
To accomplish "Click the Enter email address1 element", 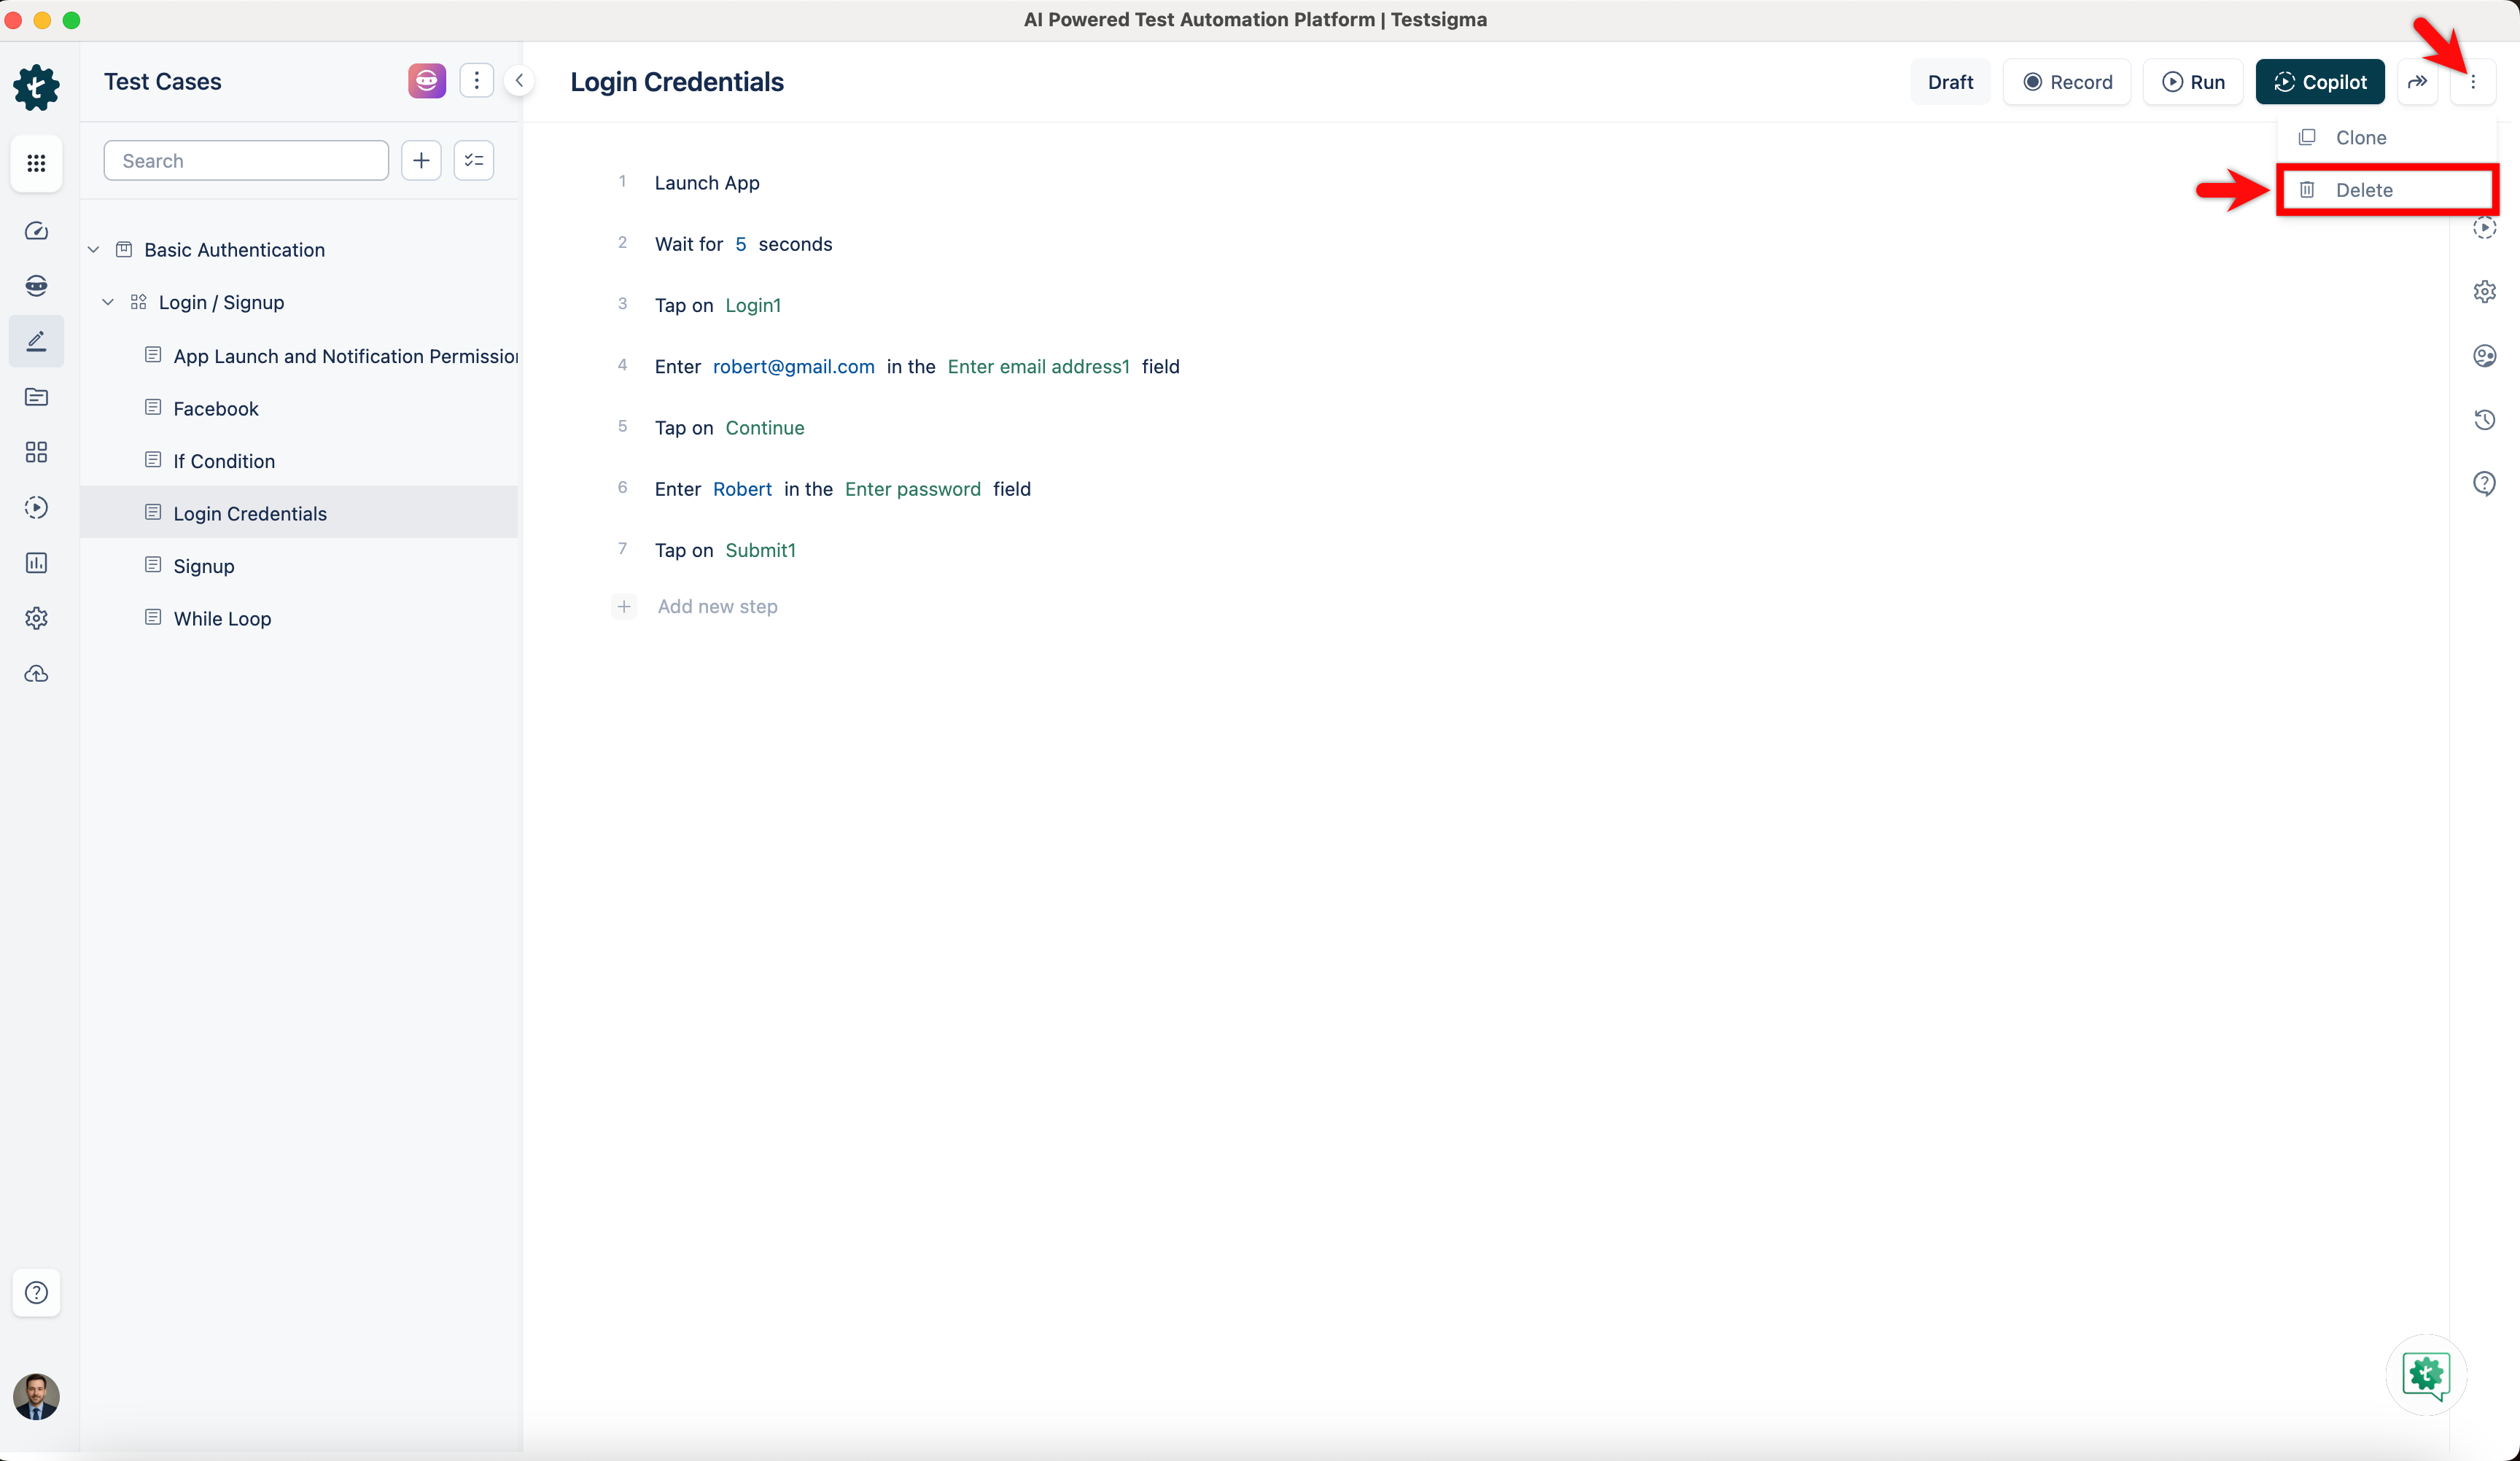I will click(1038, 367).
